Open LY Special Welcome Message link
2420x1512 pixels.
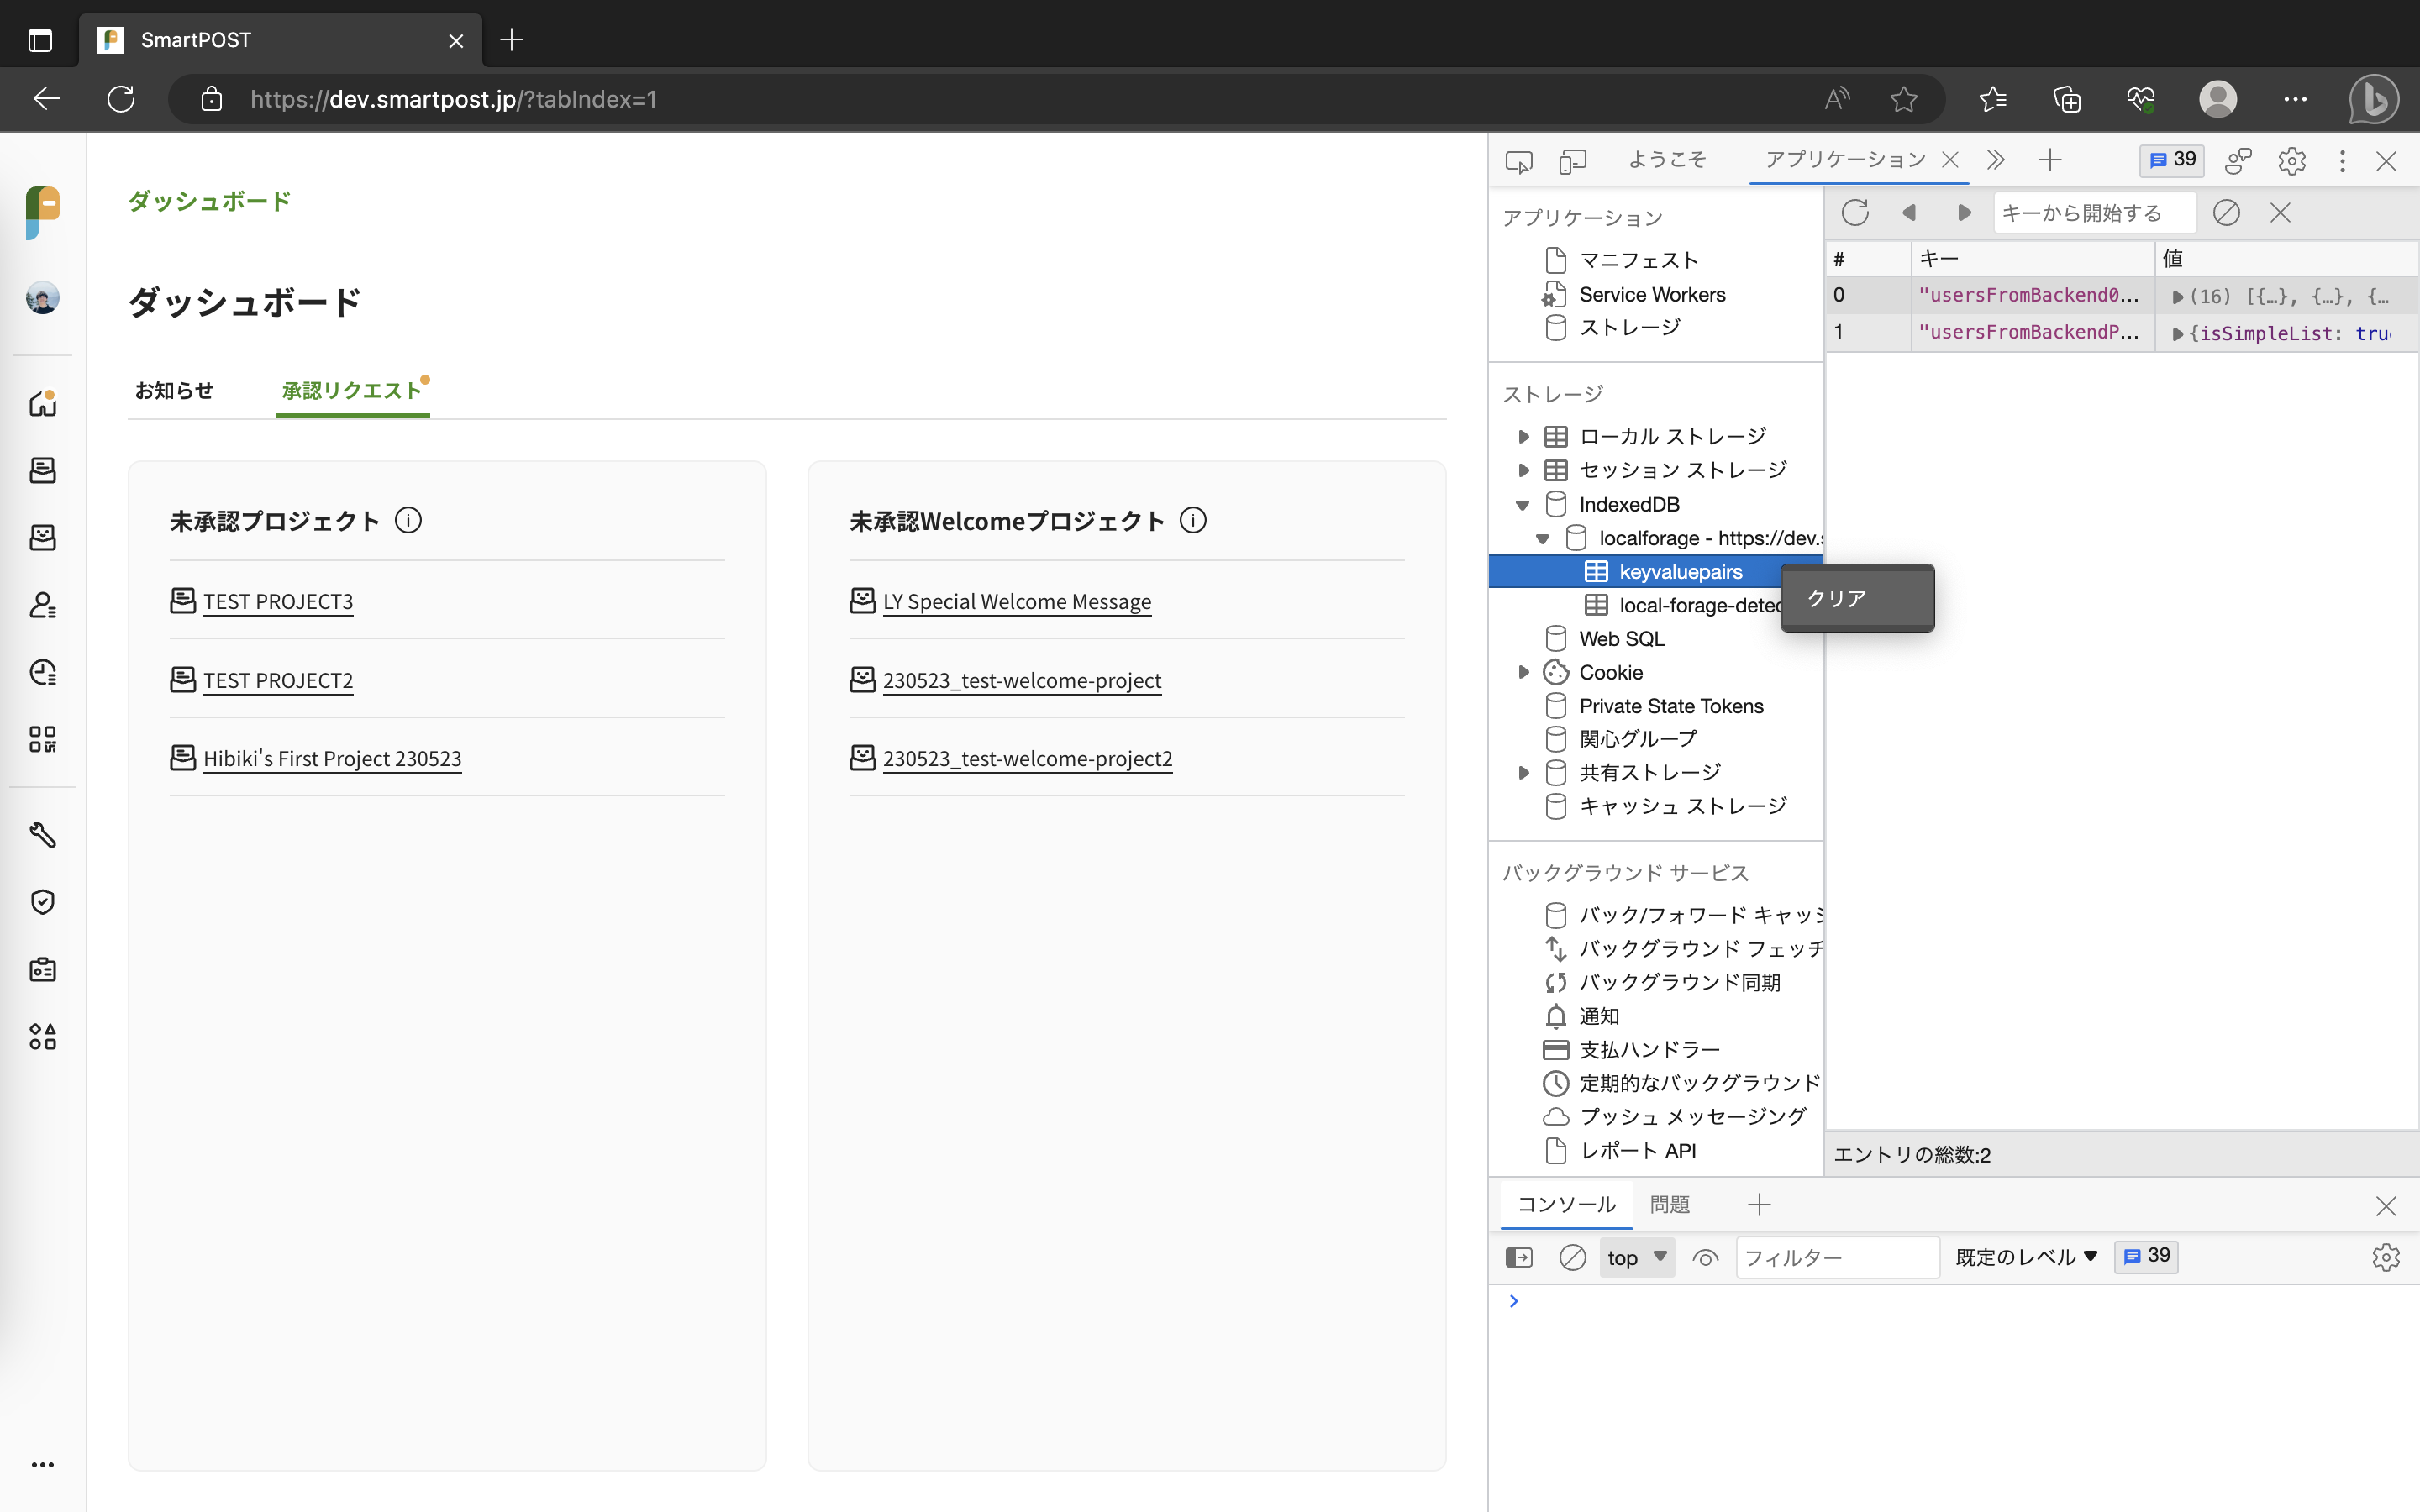click(1016, 601)
